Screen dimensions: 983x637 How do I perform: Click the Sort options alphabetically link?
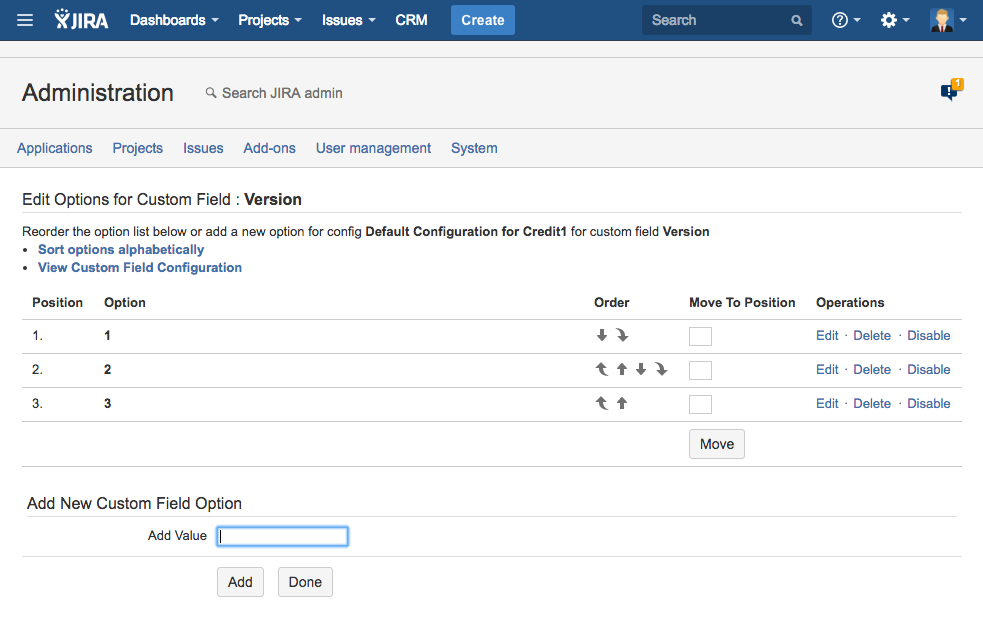click(x=121, y=250)
